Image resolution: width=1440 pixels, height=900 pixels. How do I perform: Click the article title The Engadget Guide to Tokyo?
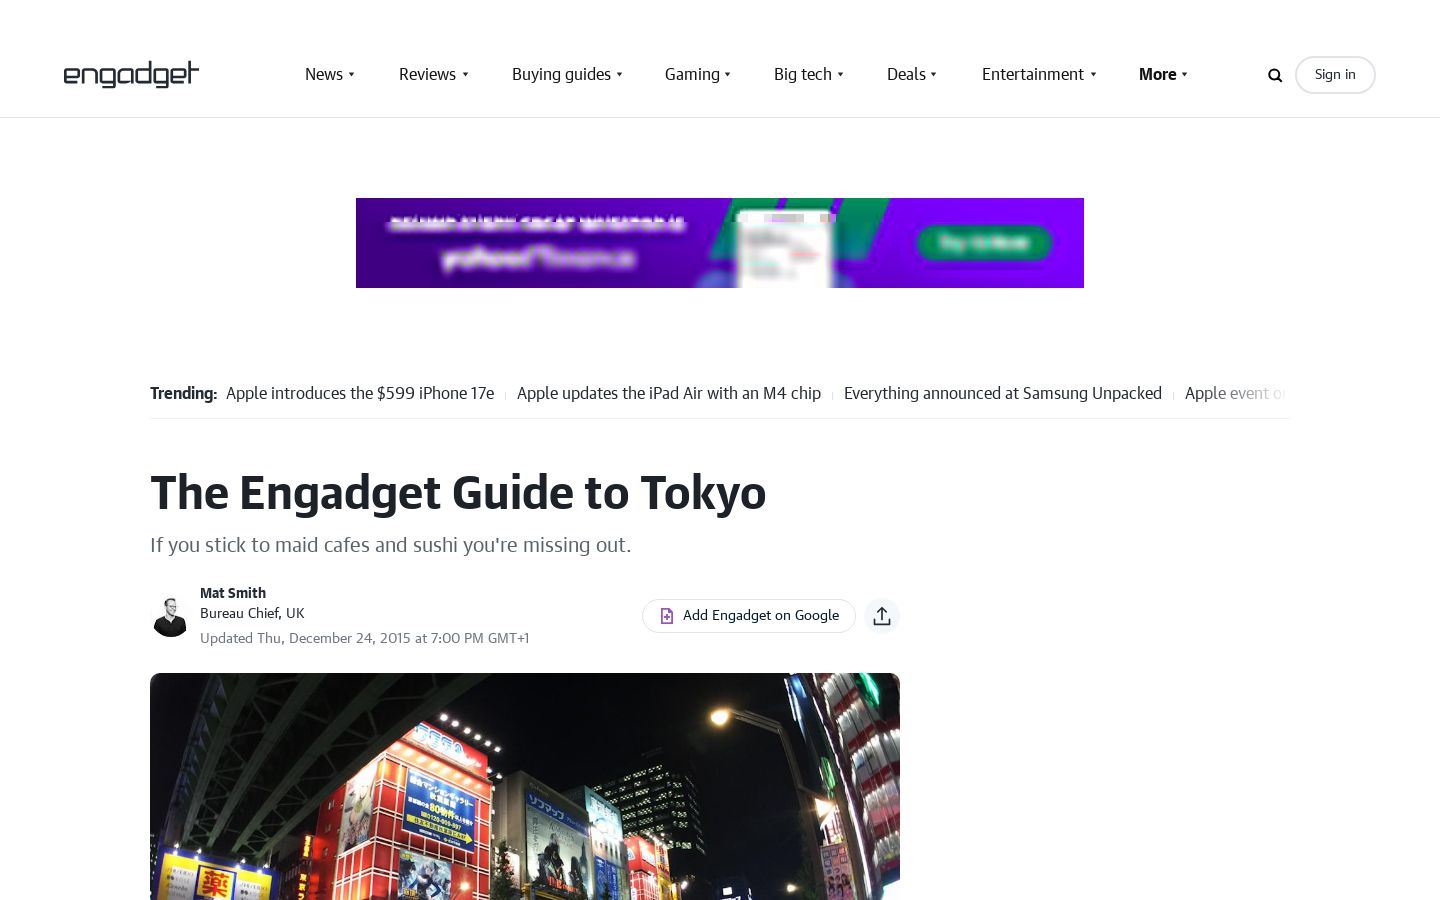(458, 493)
